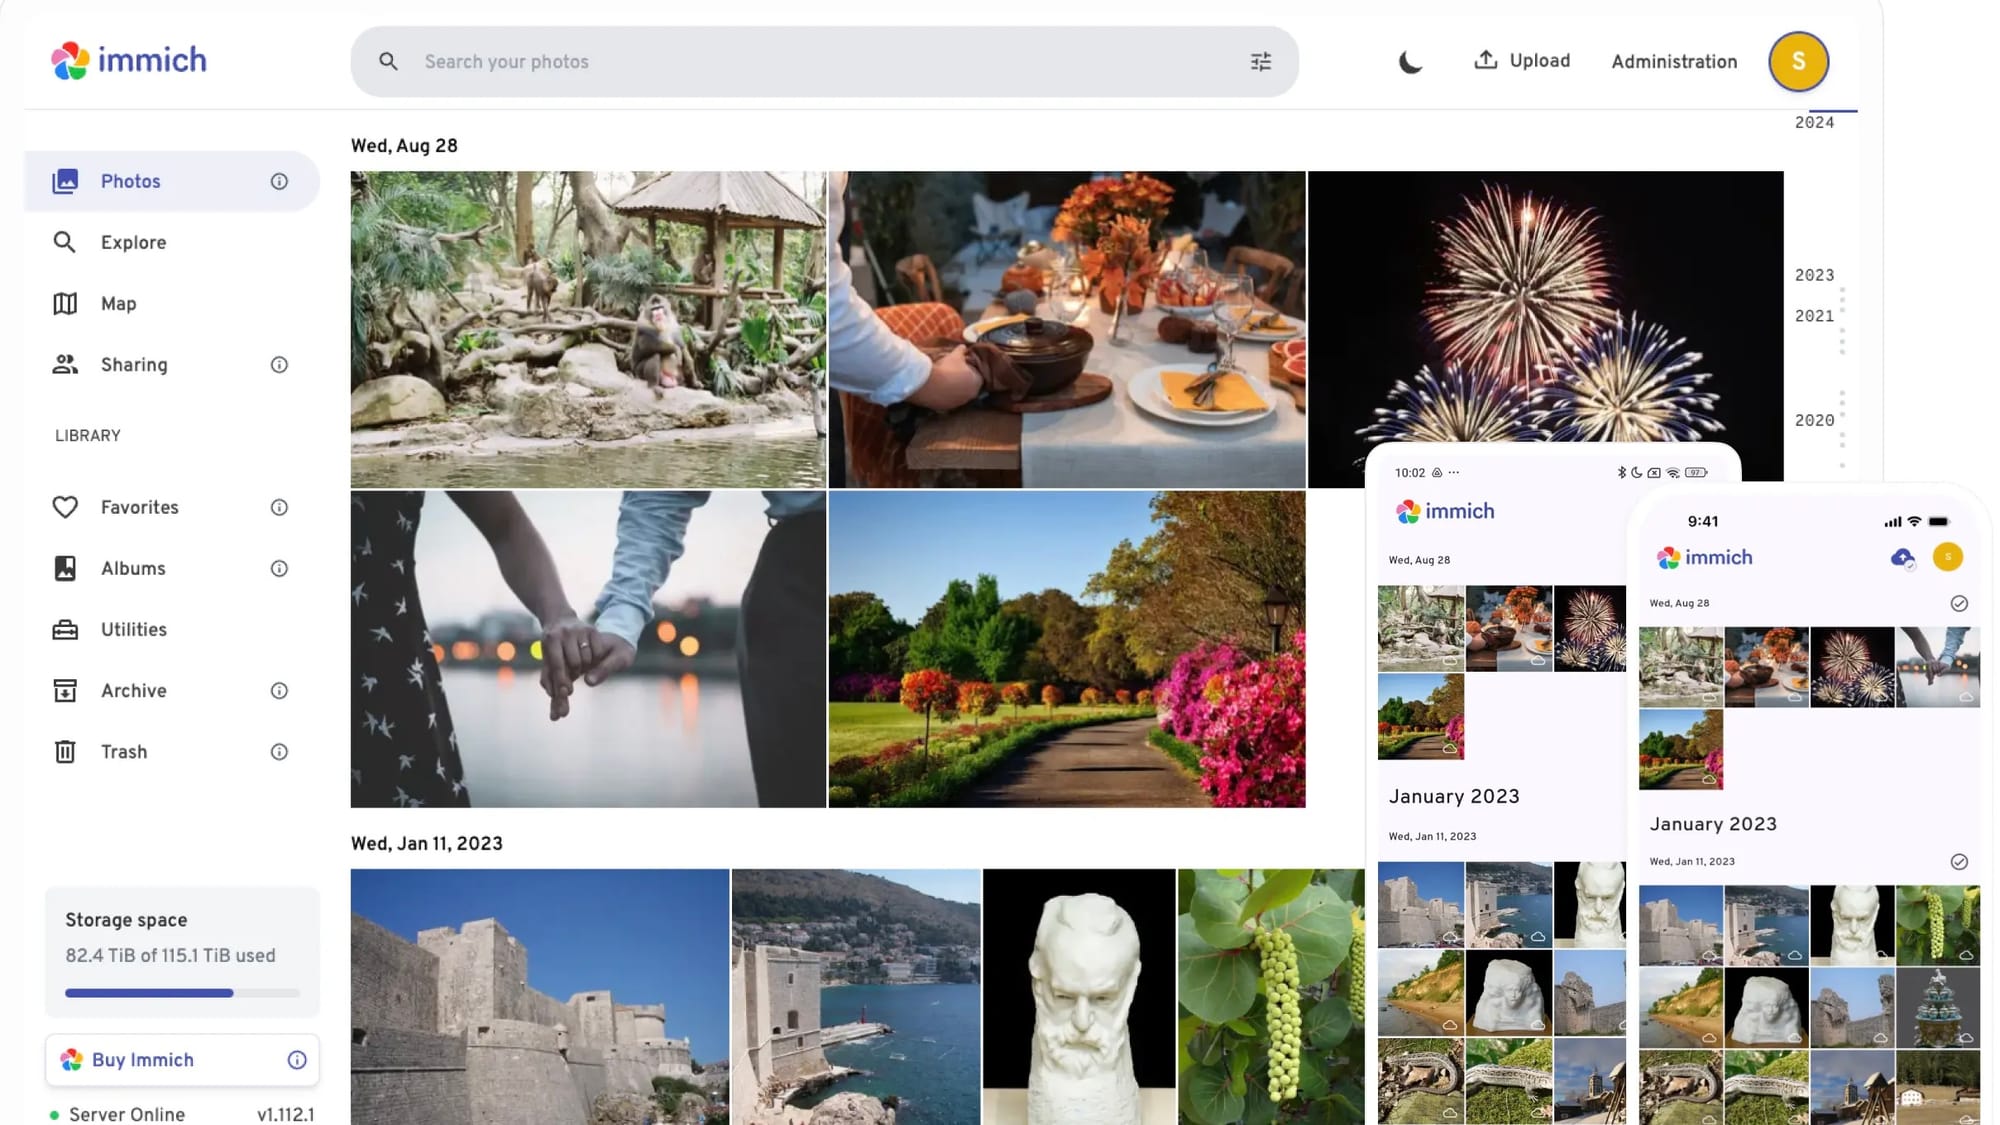Show info for Sharing item
The width and height of the screenshot is (2000, 1125).
[279, 365]
